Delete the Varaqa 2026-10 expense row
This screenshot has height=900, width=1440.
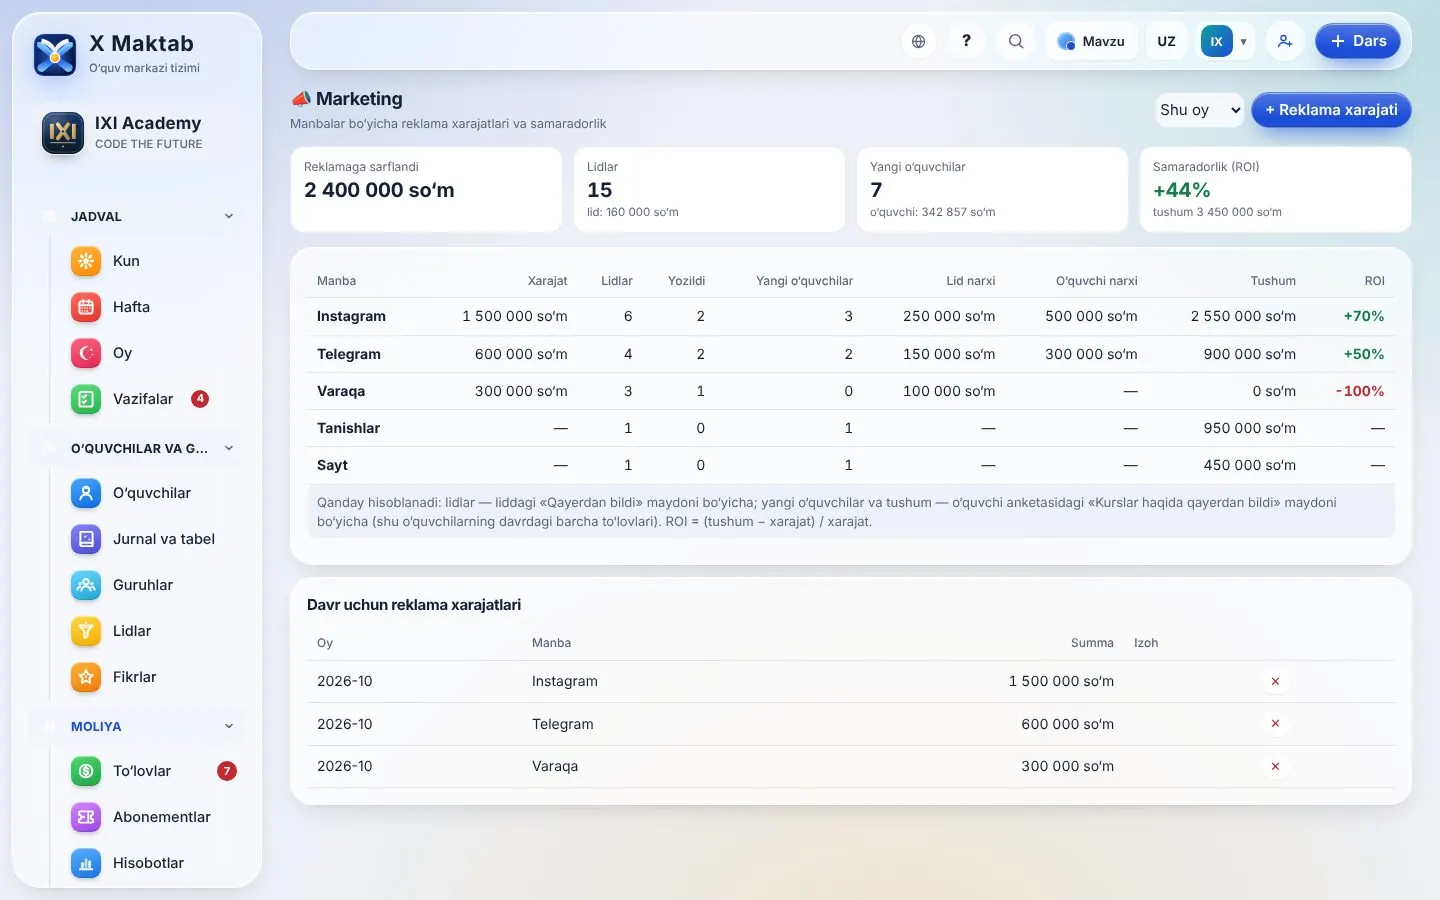[x=1275, y=766]
